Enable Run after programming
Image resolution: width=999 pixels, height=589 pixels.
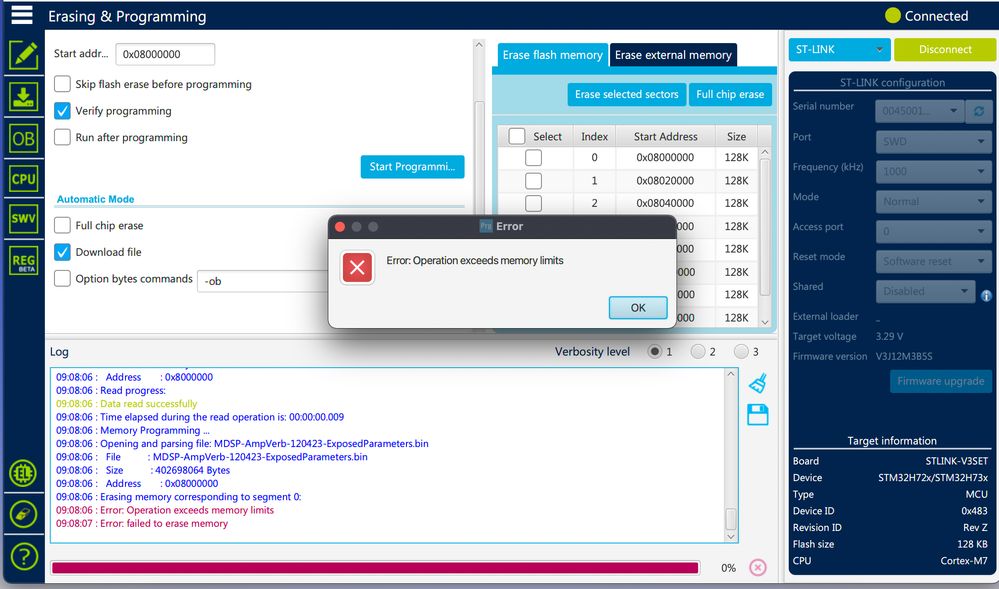click(x=62, y=137)
